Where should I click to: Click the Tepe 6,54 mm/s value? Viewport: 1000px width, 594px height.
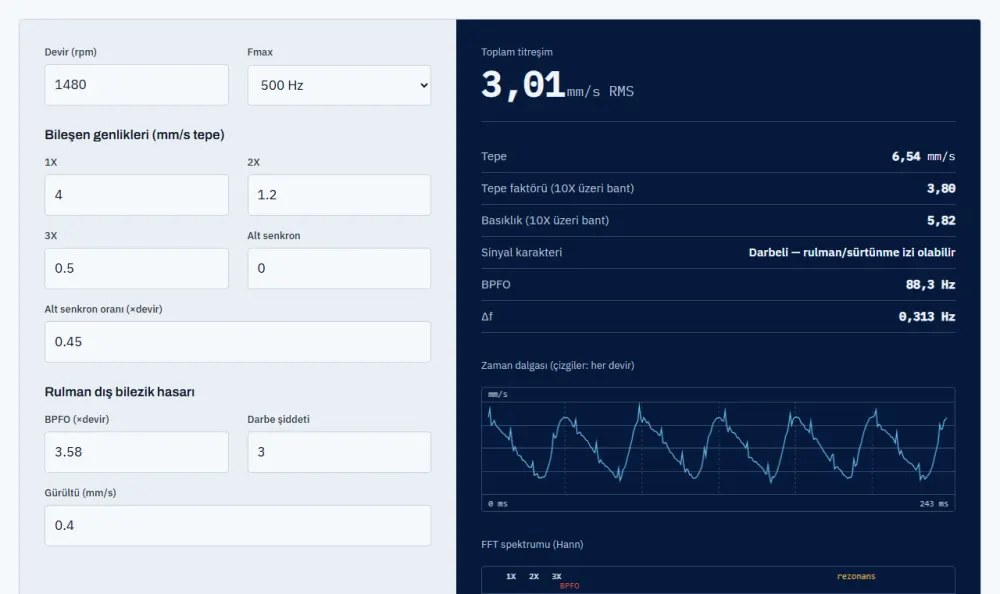coord(923,156)
